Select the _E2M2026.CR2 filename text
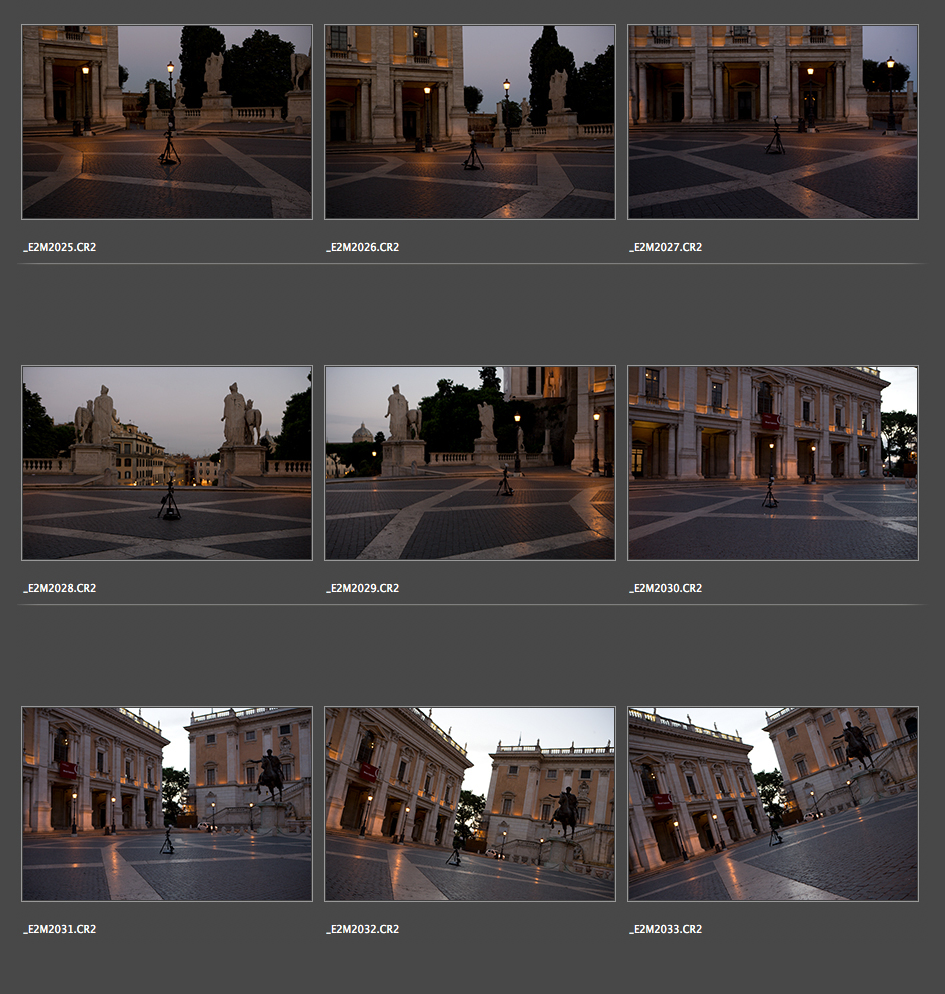 pos(363,247)
